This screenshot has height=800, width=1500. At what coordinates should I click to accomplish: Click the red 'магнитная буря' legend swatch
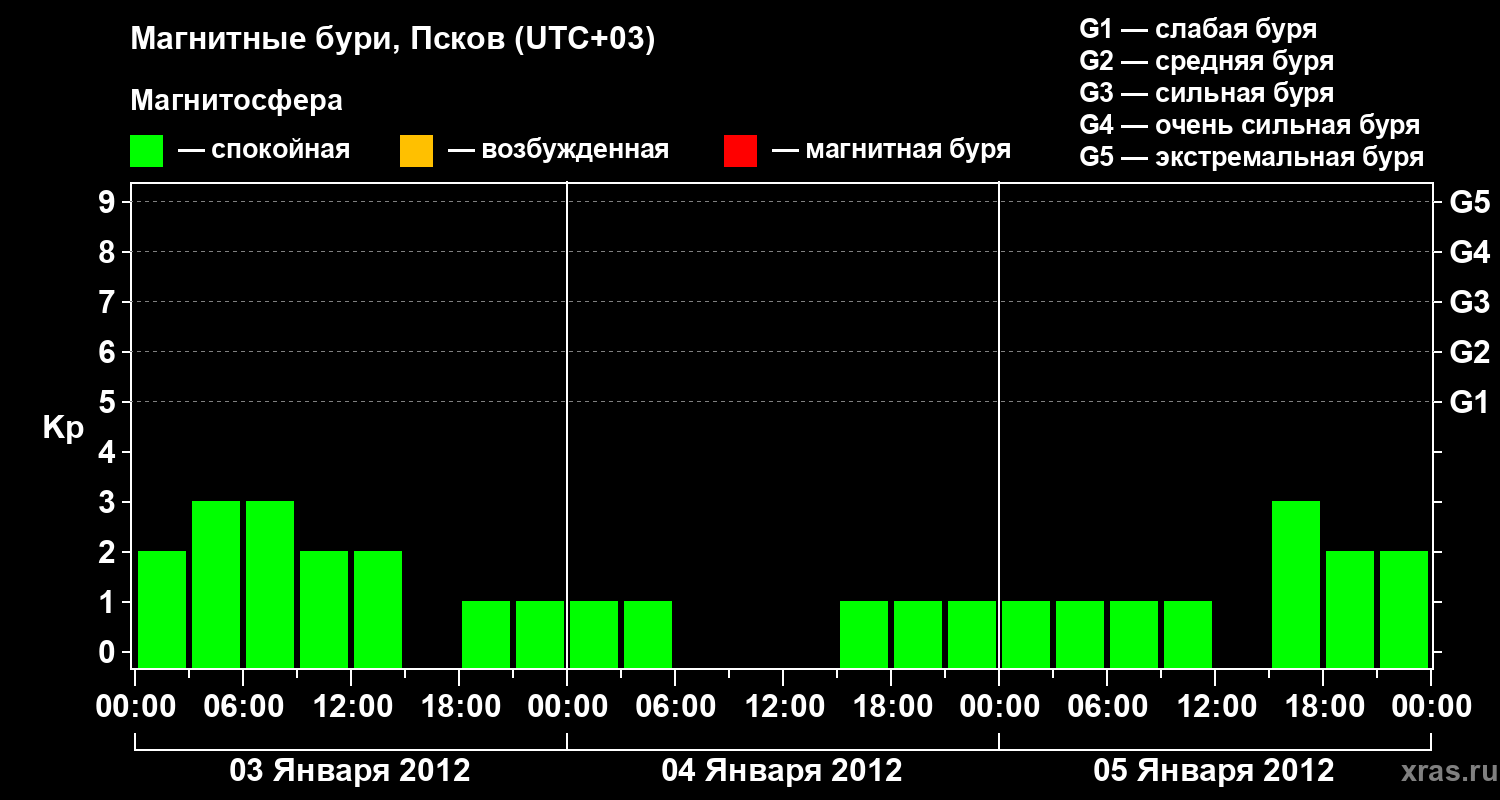coord(740,151)
